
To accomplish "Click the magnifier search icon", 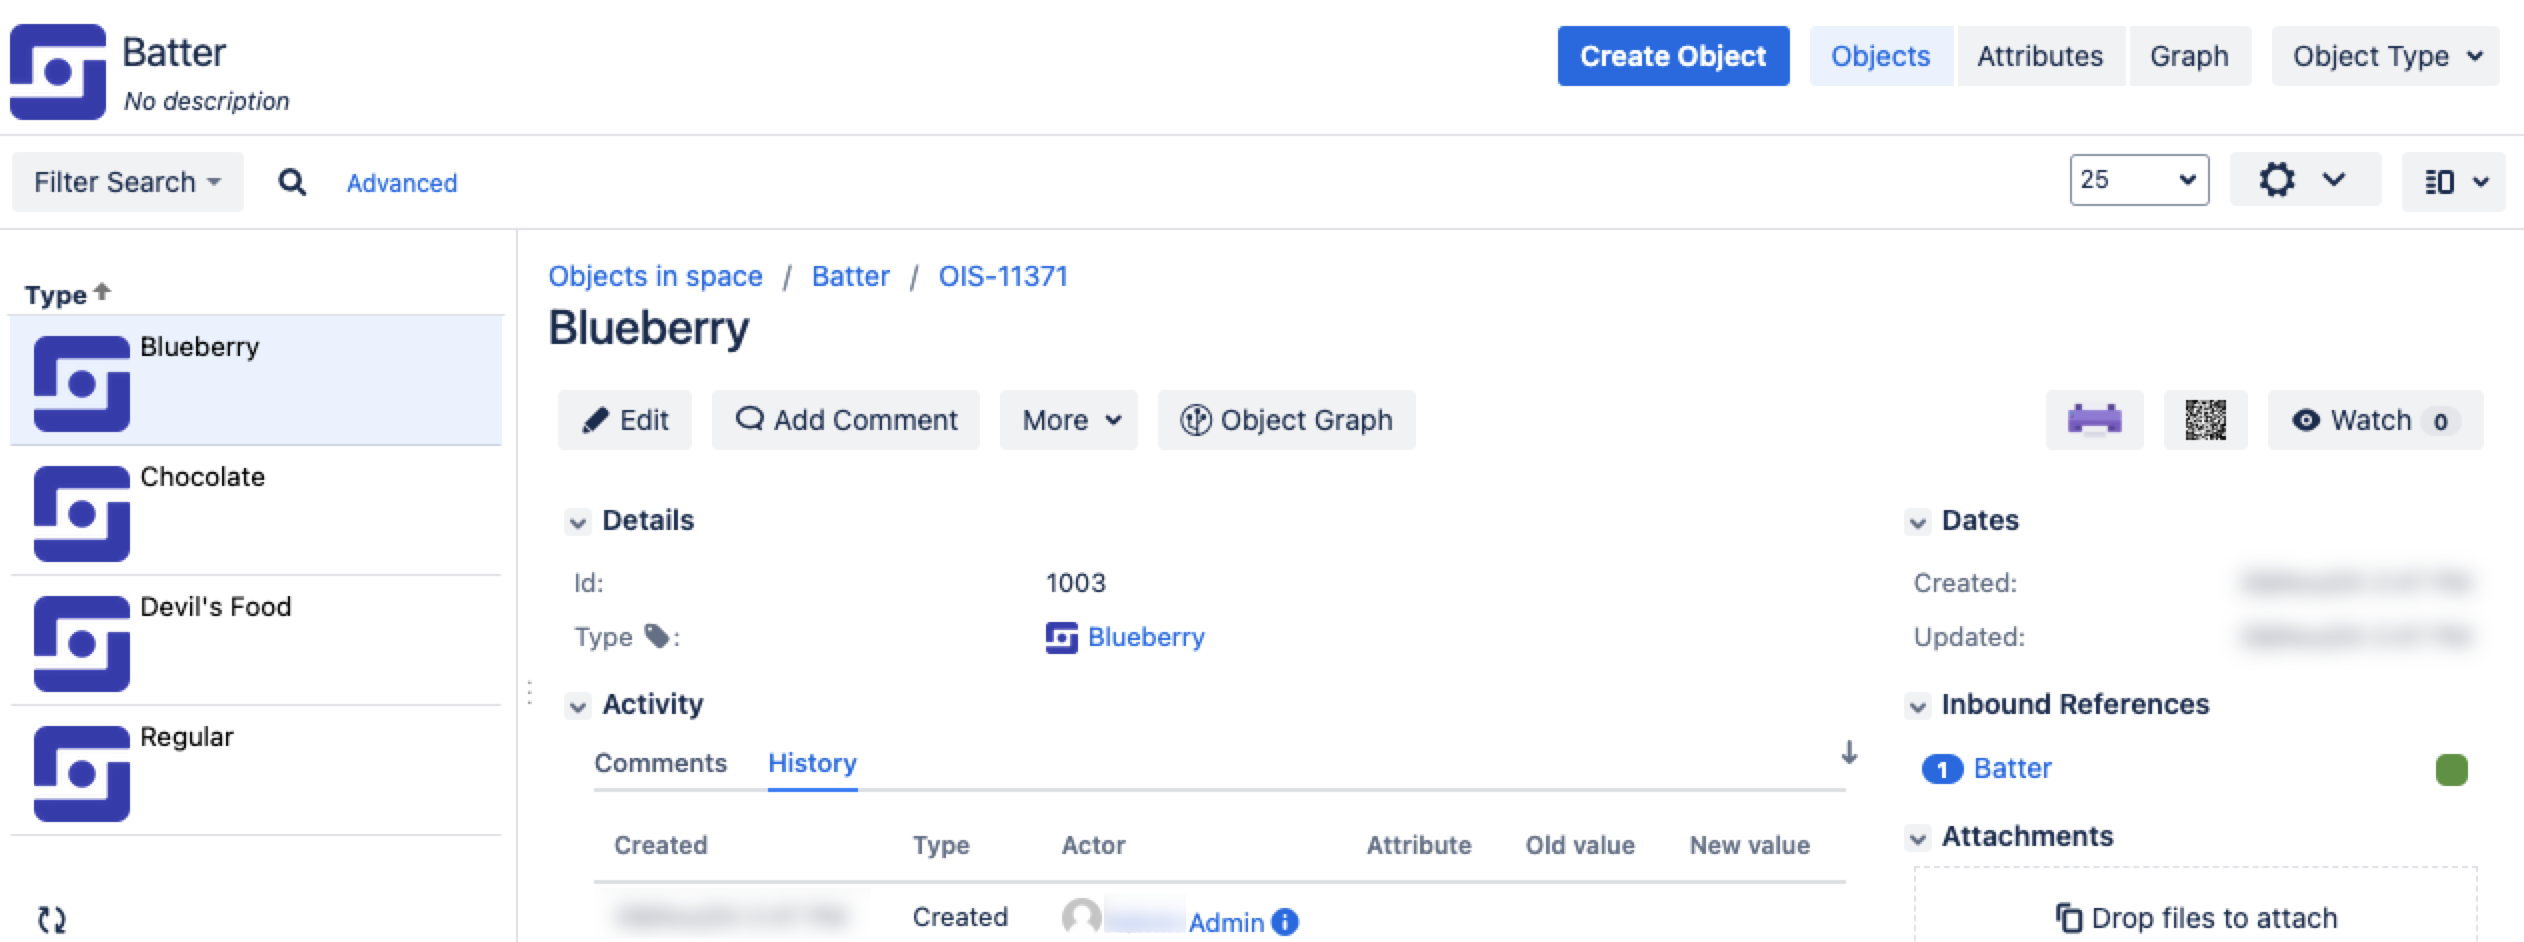I will click(292, 182).
